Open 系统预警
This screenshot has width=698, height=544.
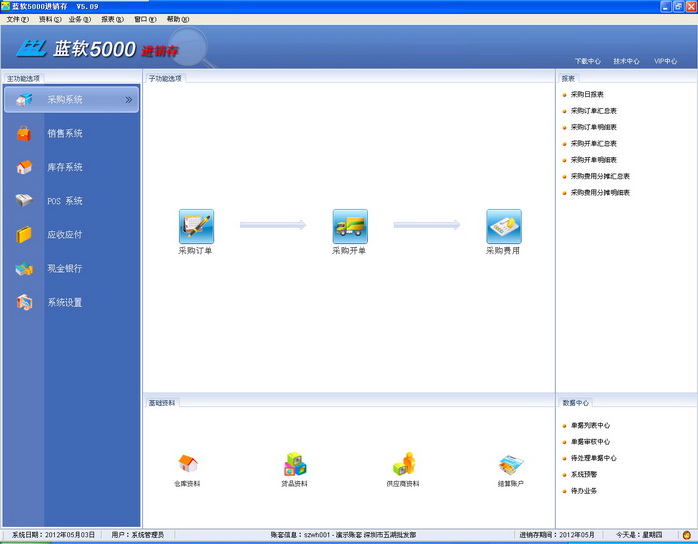click(584, 475)
